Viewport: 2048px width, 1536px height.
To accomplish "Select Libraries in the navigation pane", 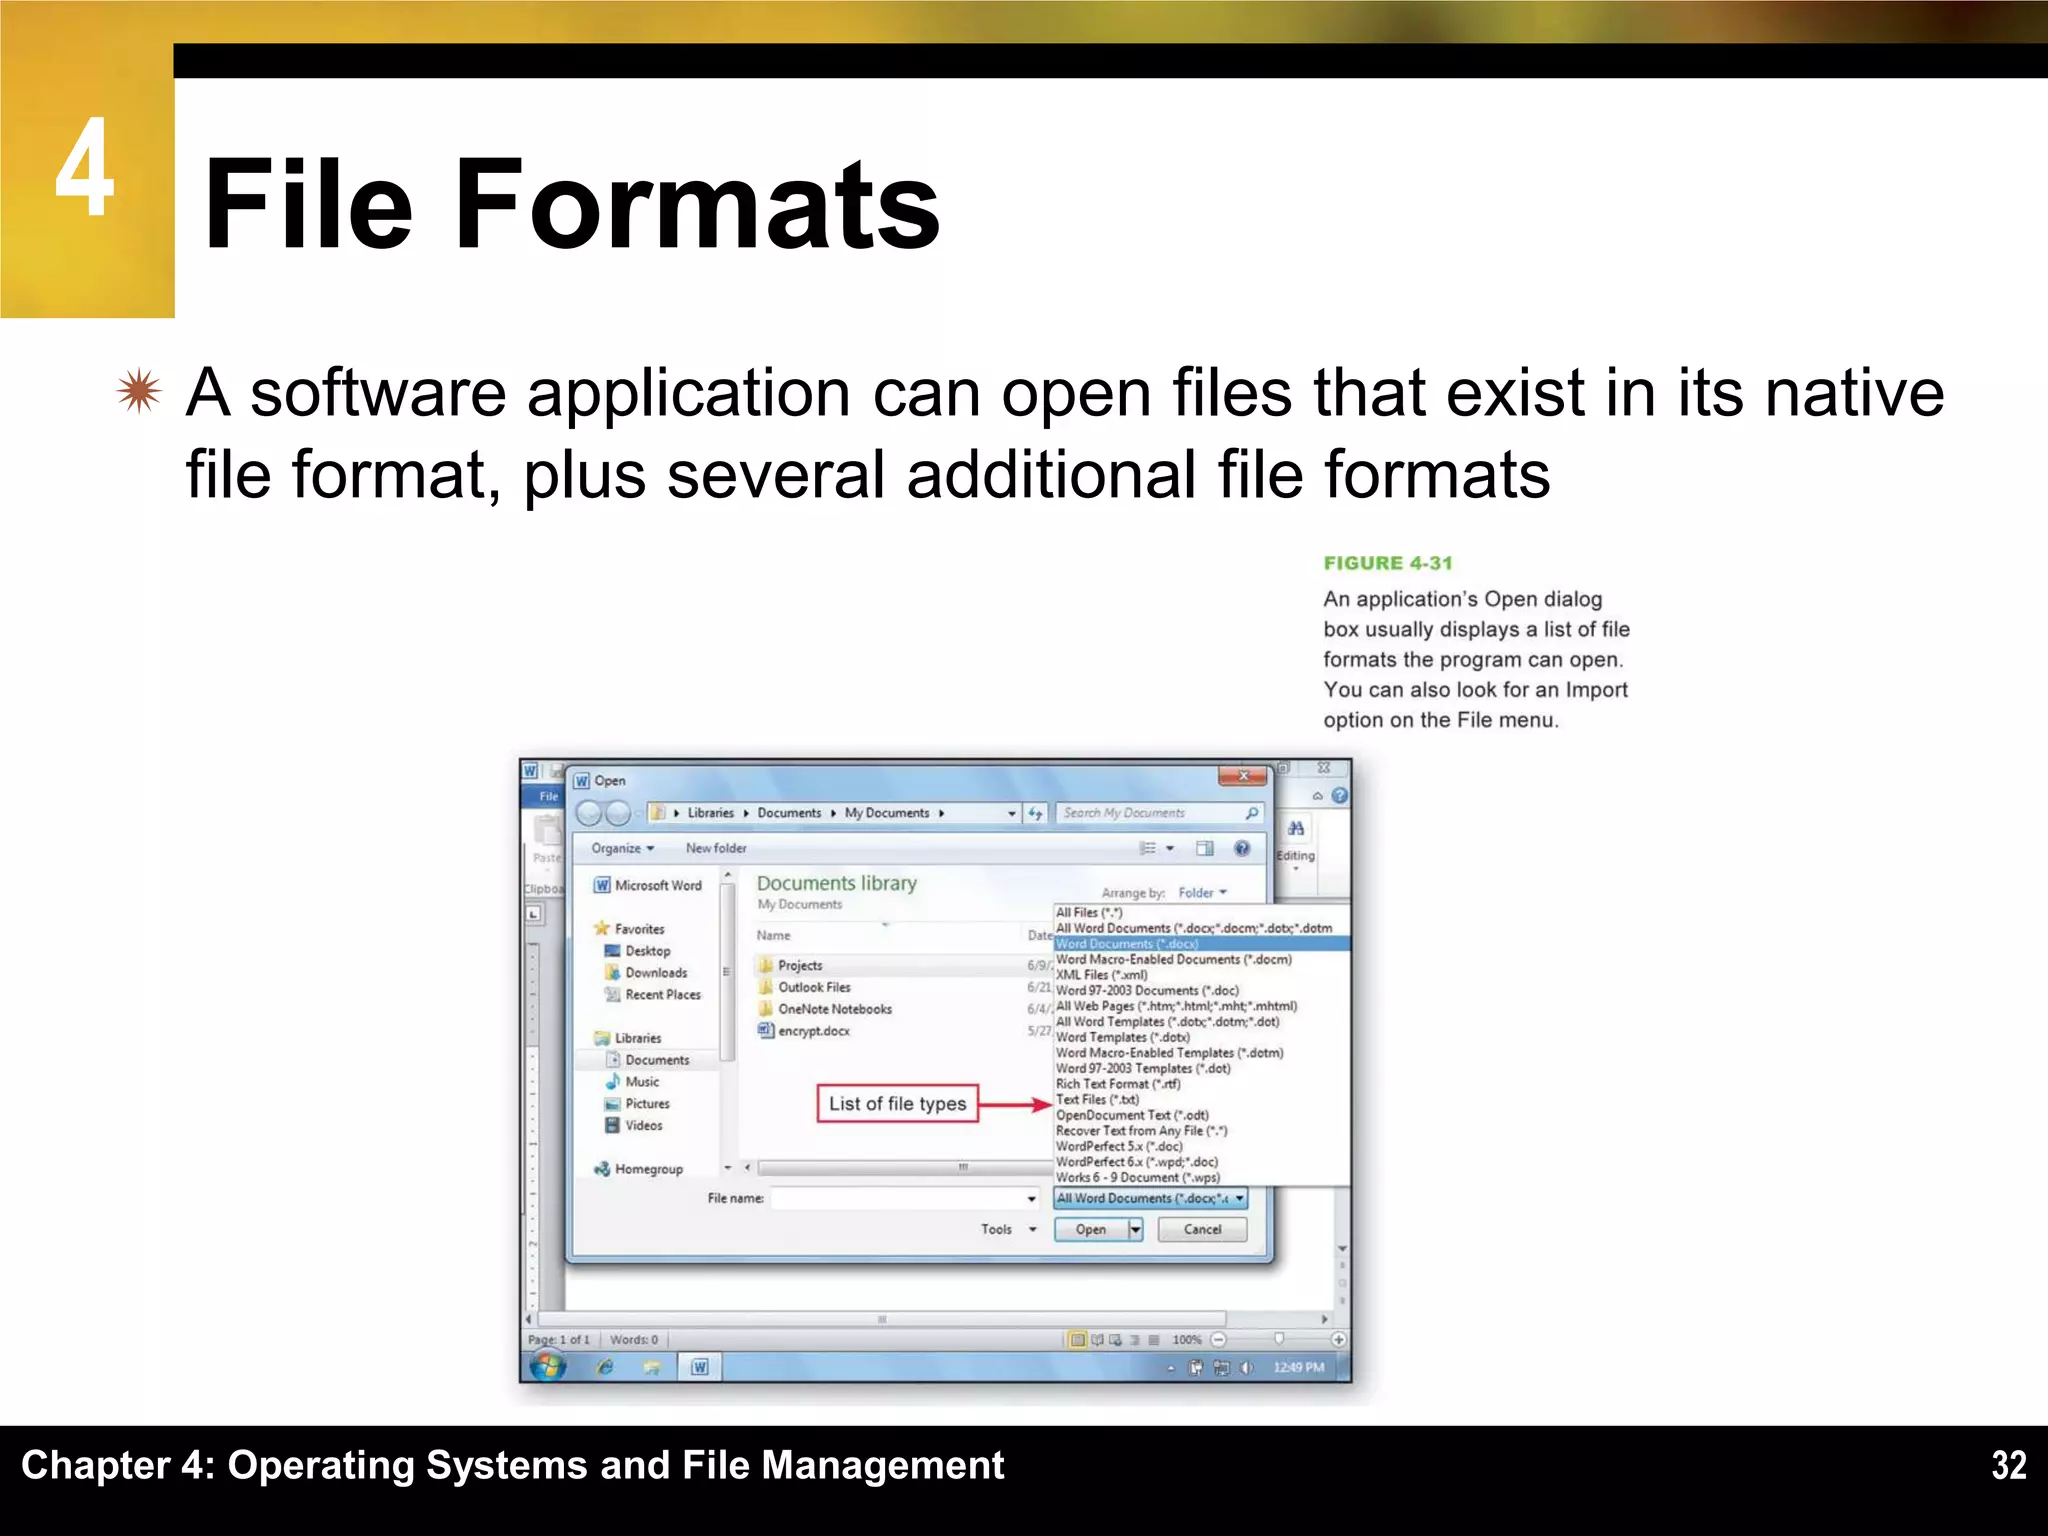I will [627, 1038].
